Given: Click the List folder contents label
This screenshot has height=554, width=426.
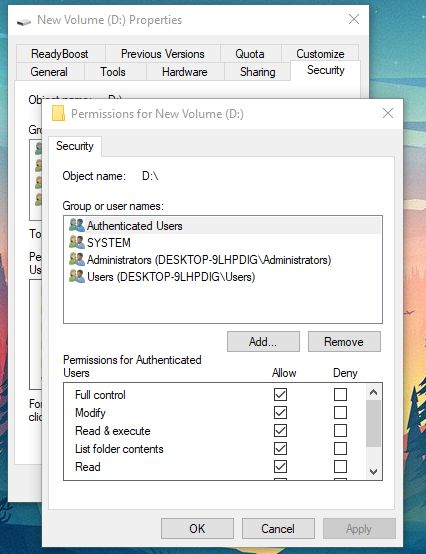Looking at the screenshot, I should (119, 449).
